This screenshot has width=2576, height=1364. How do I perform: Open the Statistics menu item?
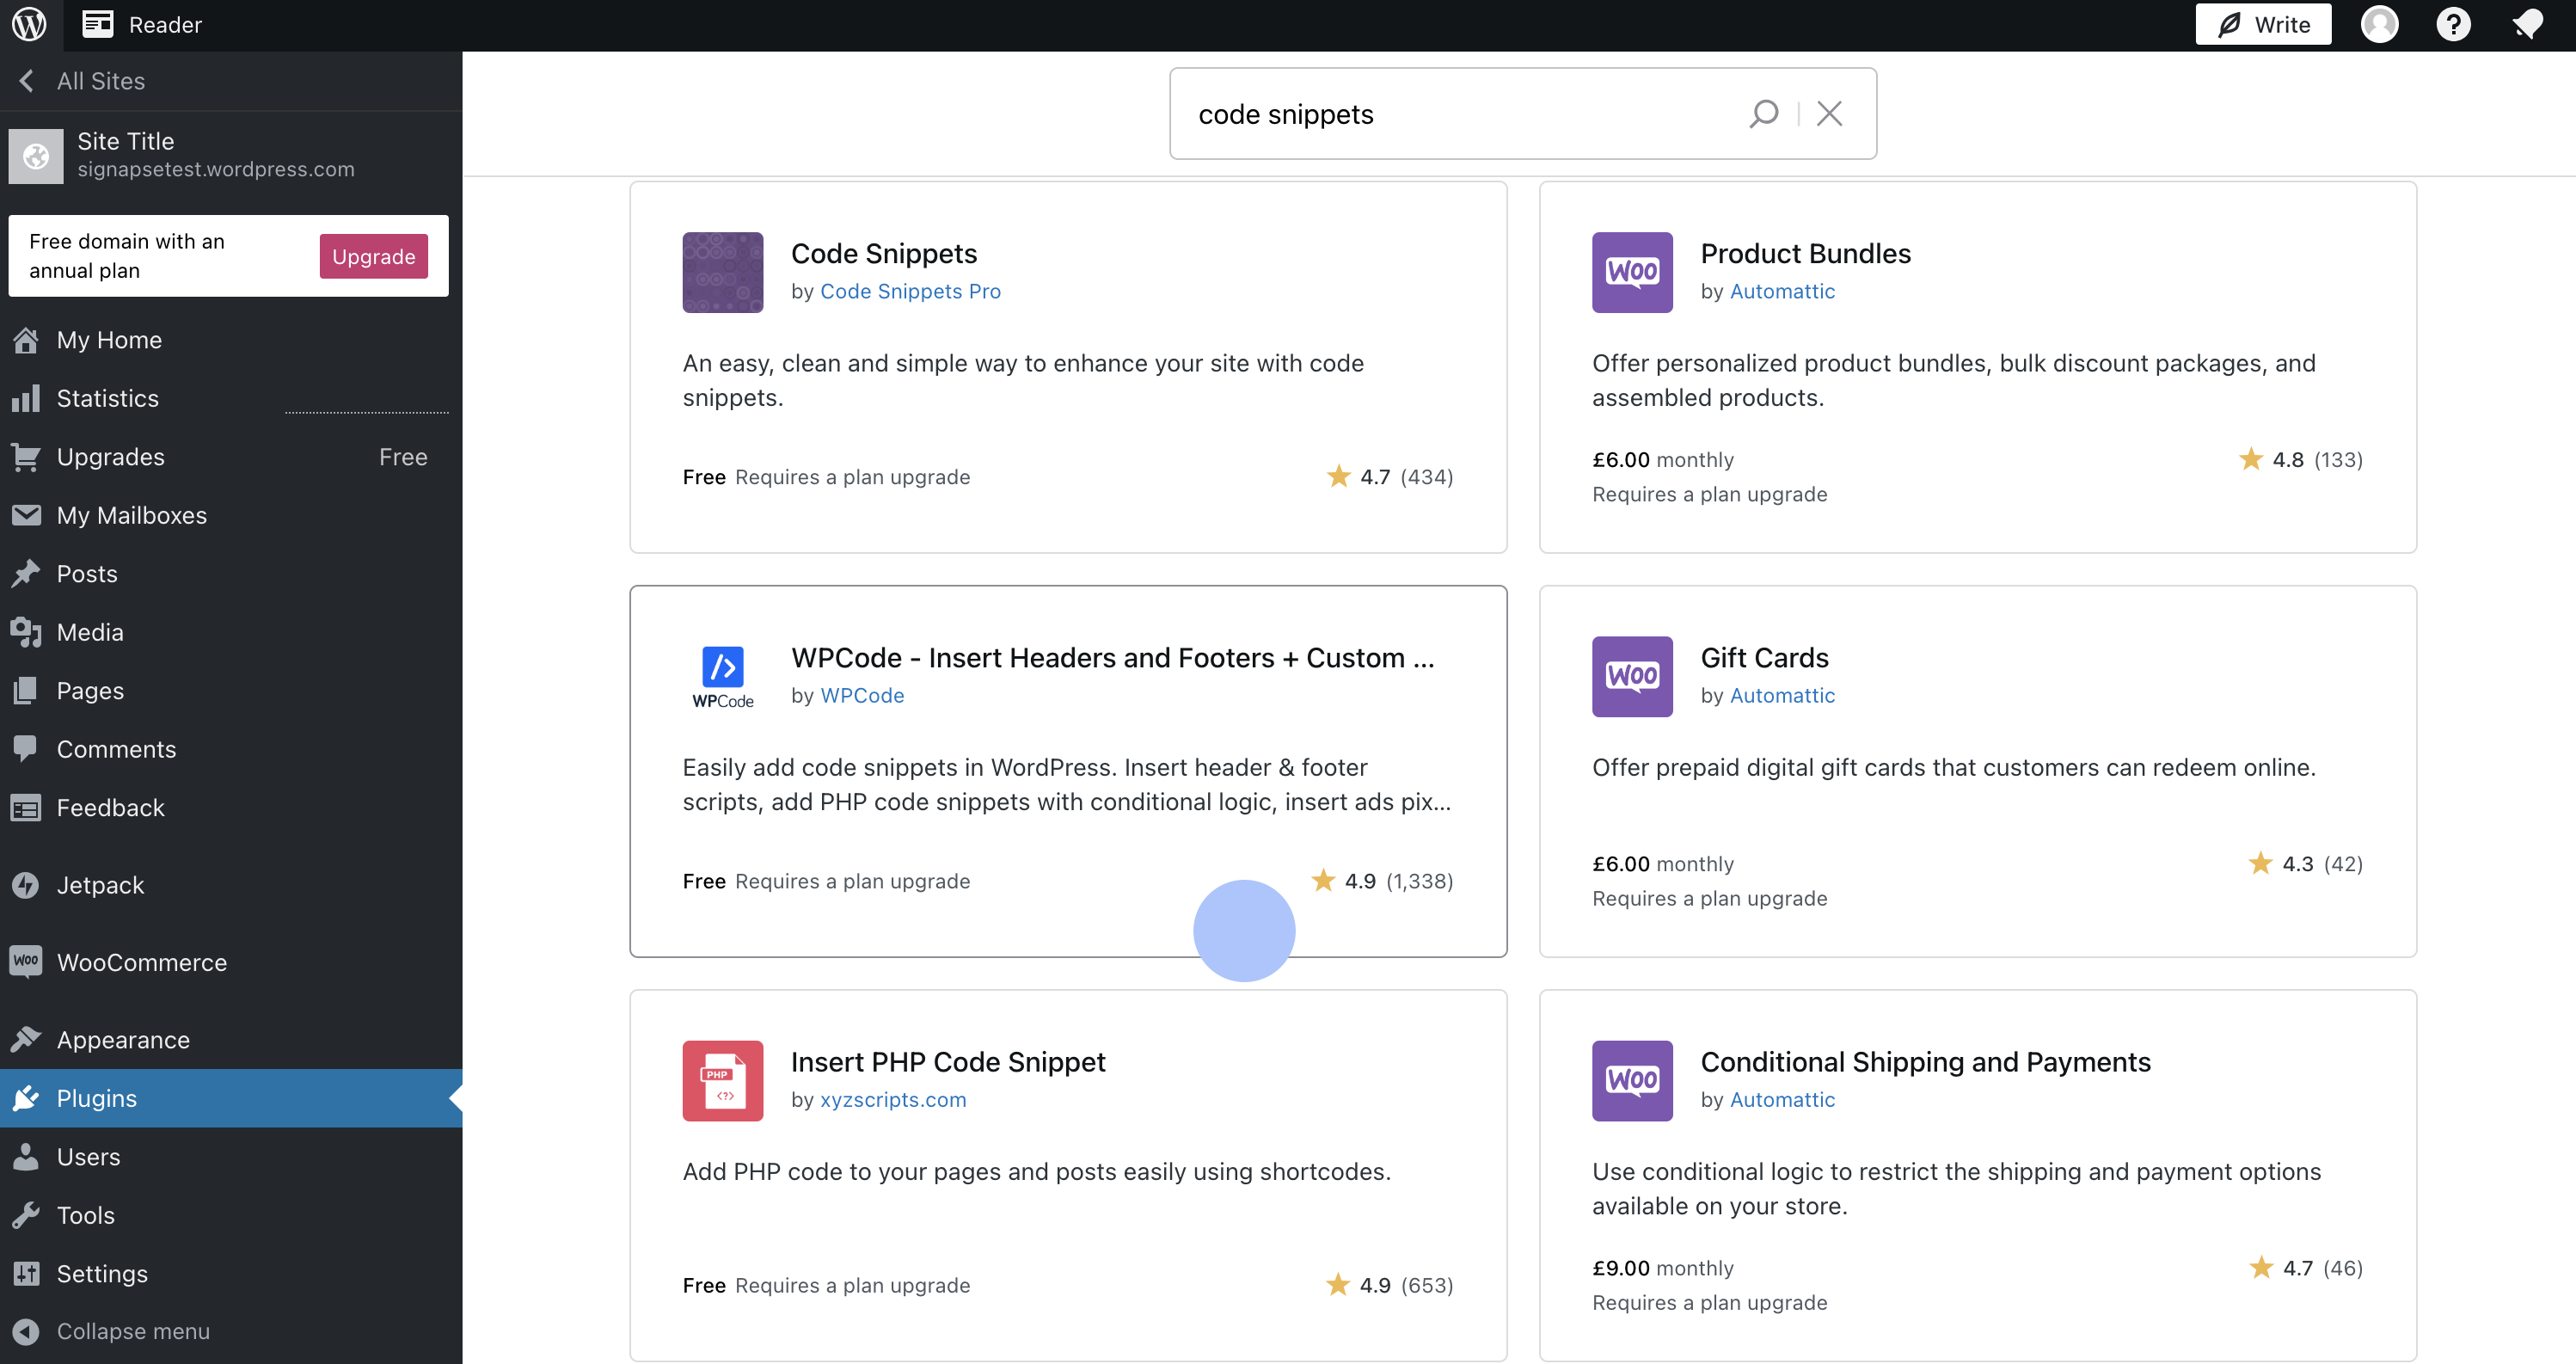231,398
